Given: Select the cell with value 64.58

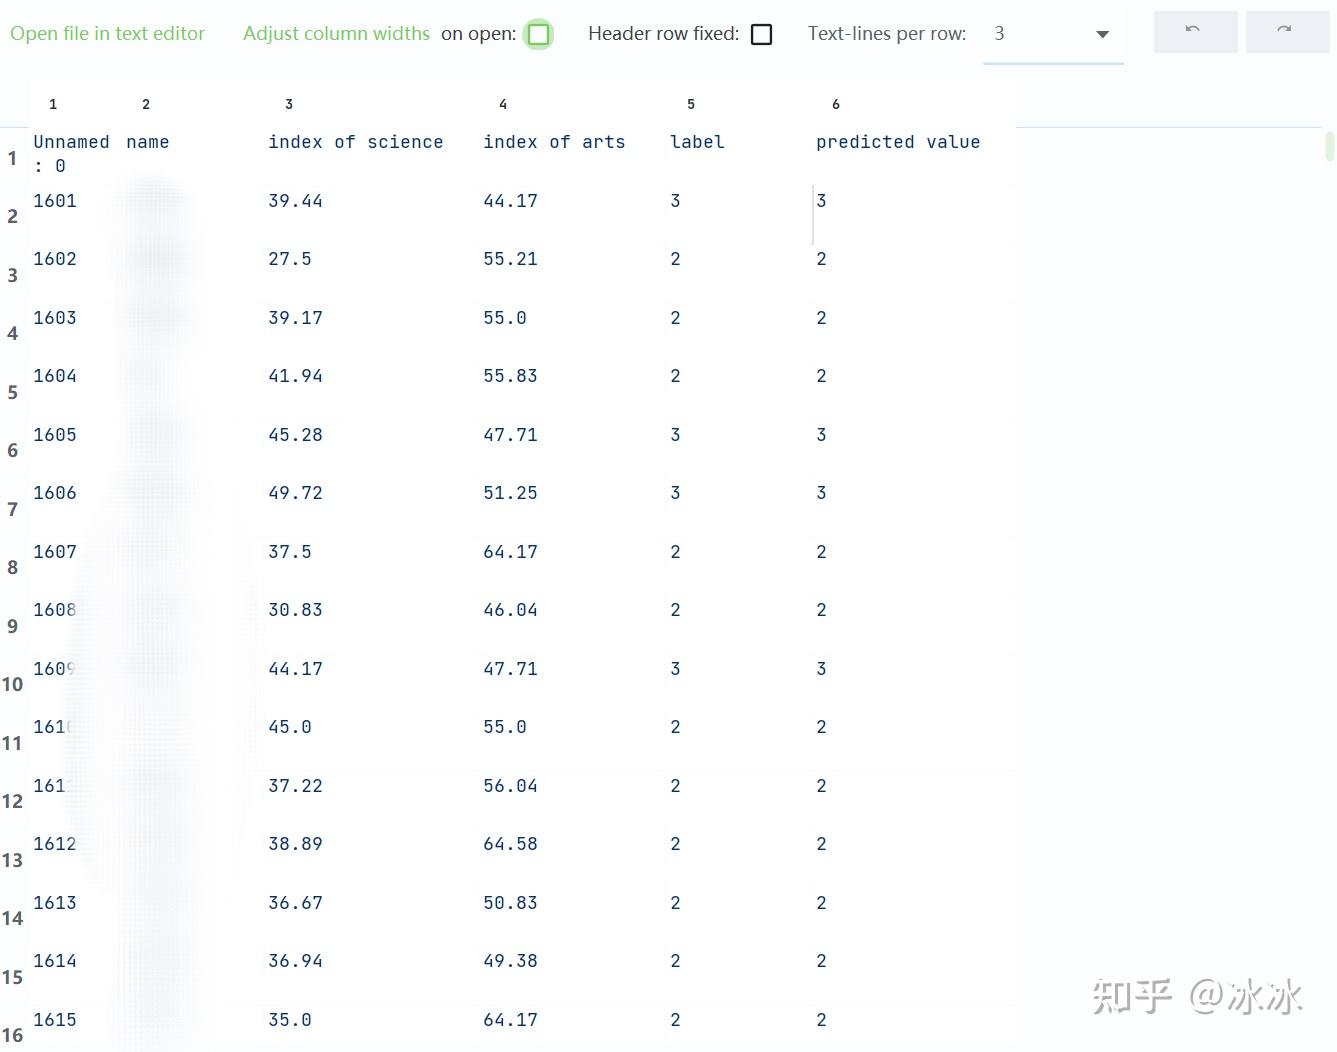Looking at the screenshot, I should pyautogui.click(x=510, y=844).
